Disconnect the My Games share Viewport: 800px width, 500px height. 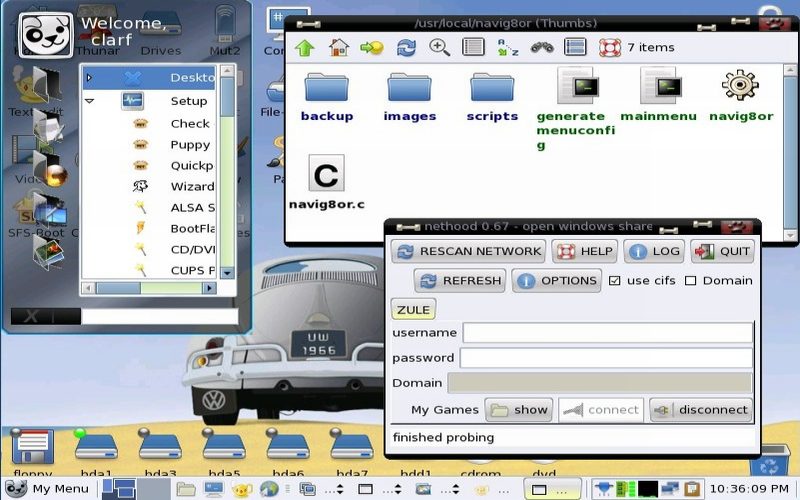(701, 410)
